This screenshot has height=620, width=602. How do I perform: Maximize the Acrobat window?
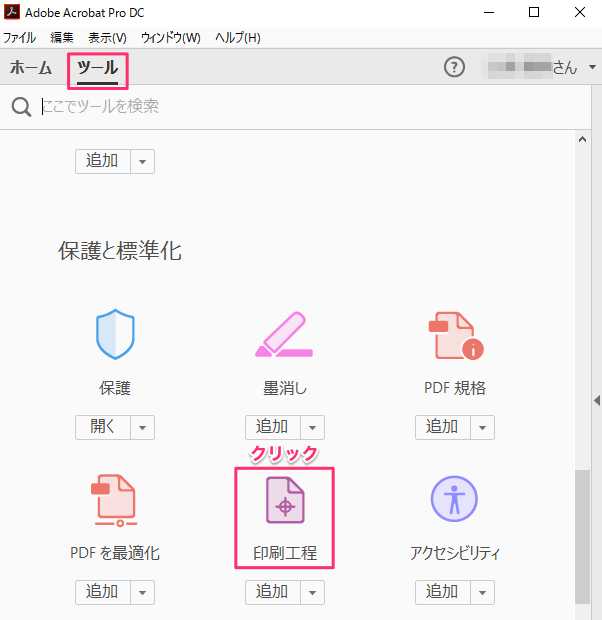pos(534,12)
